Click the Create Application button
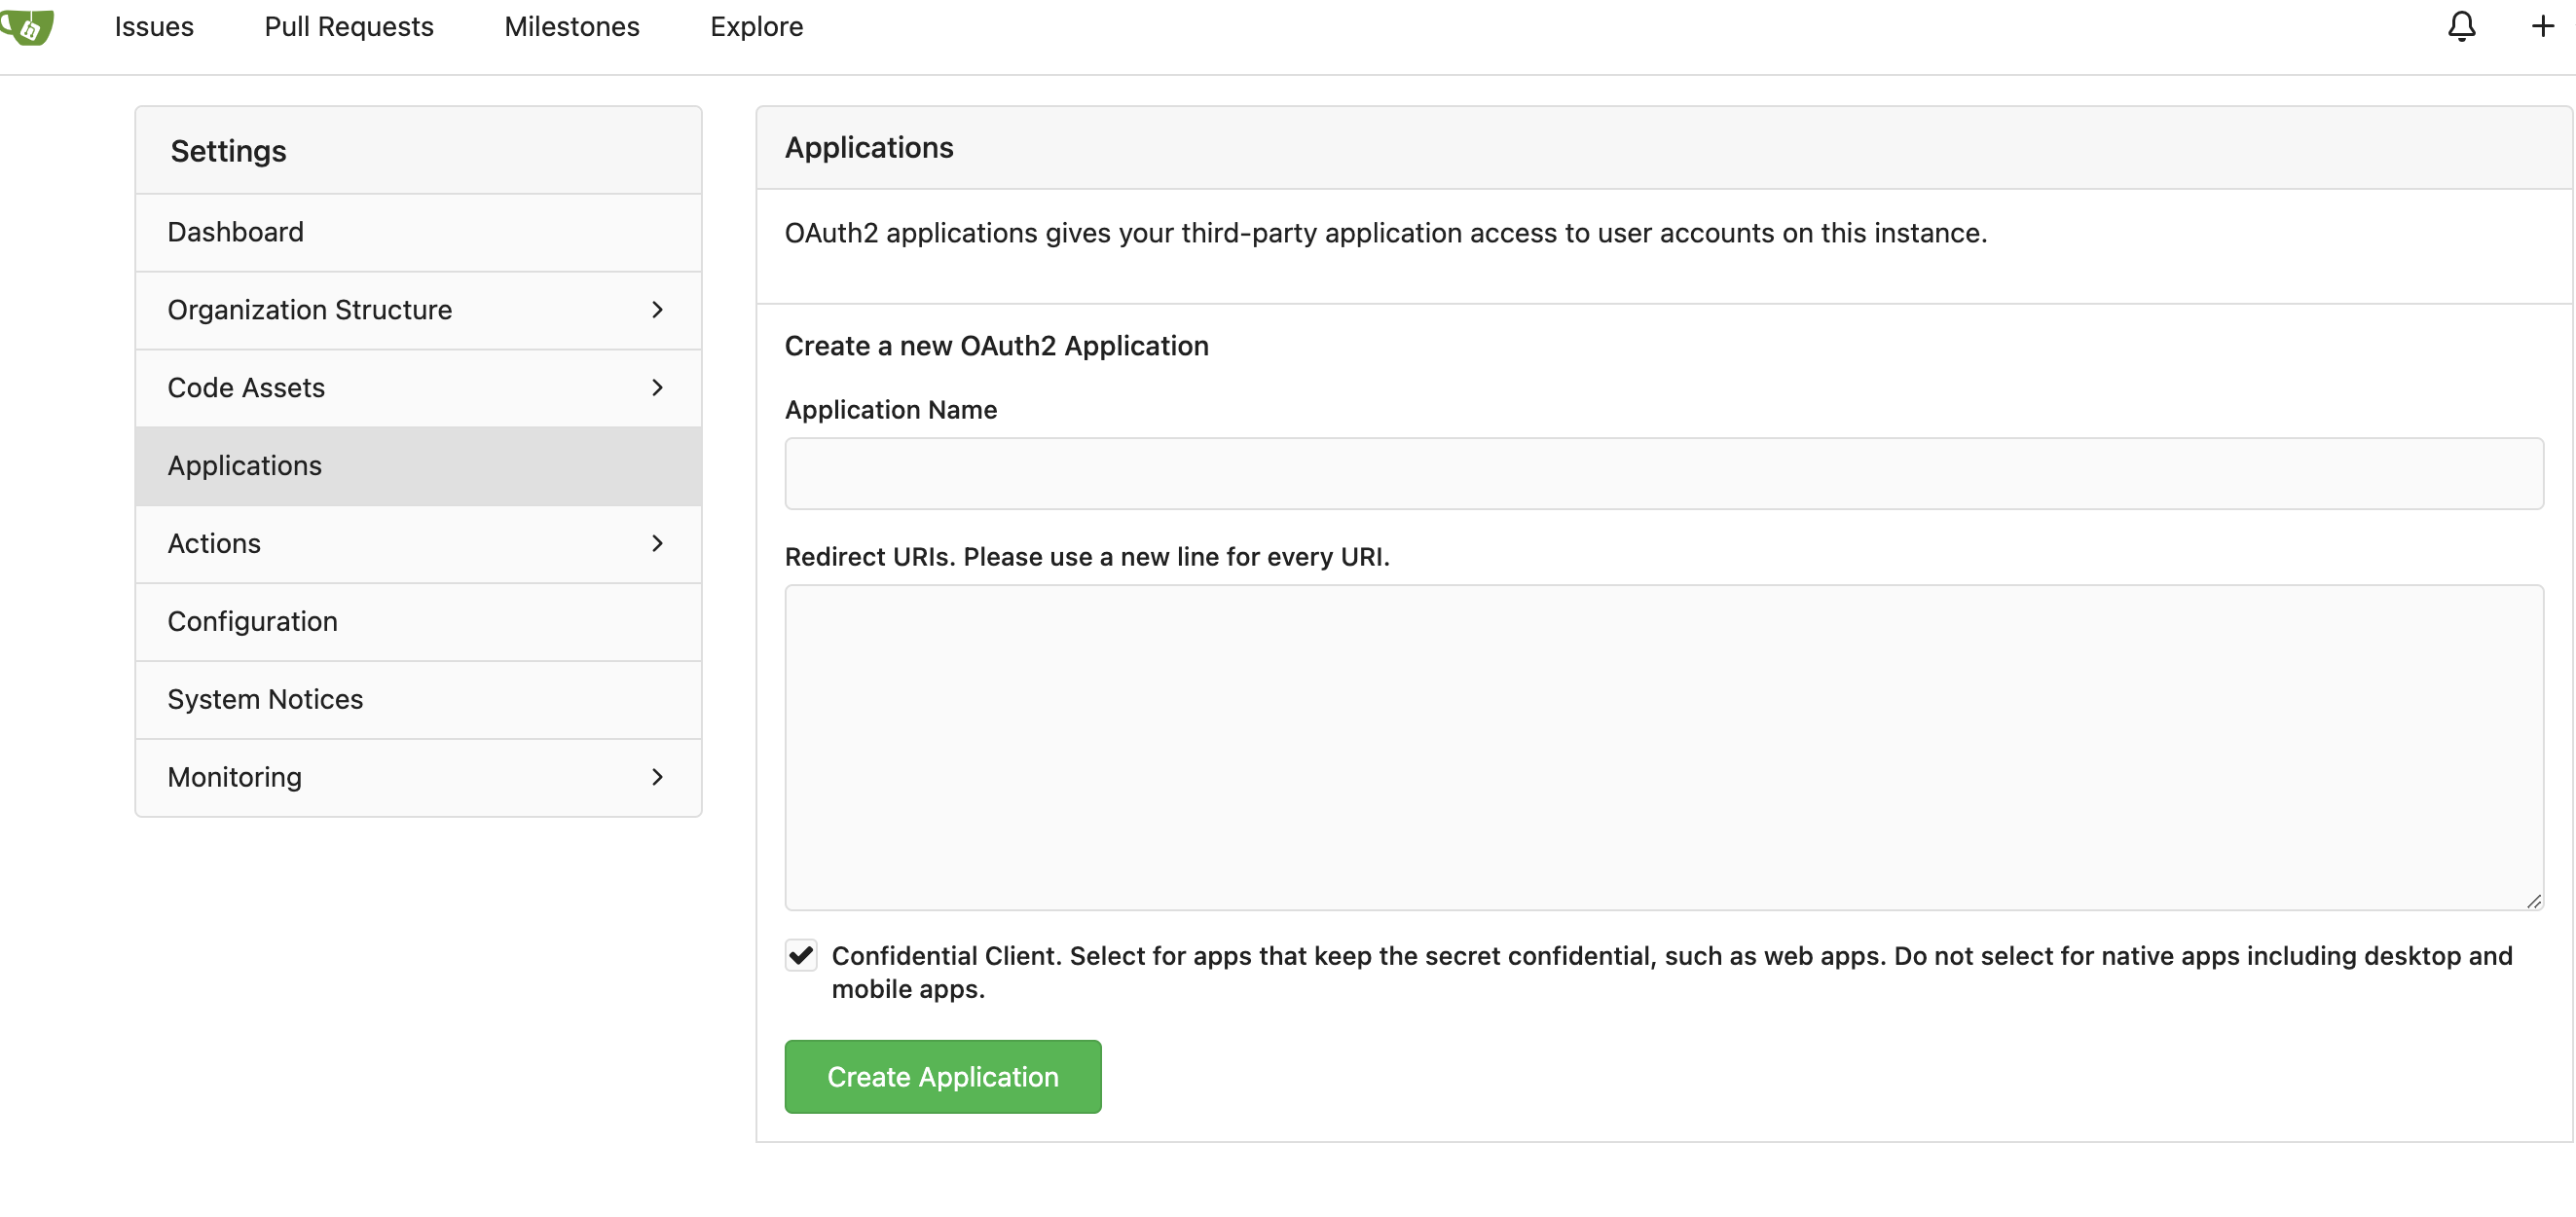 pos(943,1076)
